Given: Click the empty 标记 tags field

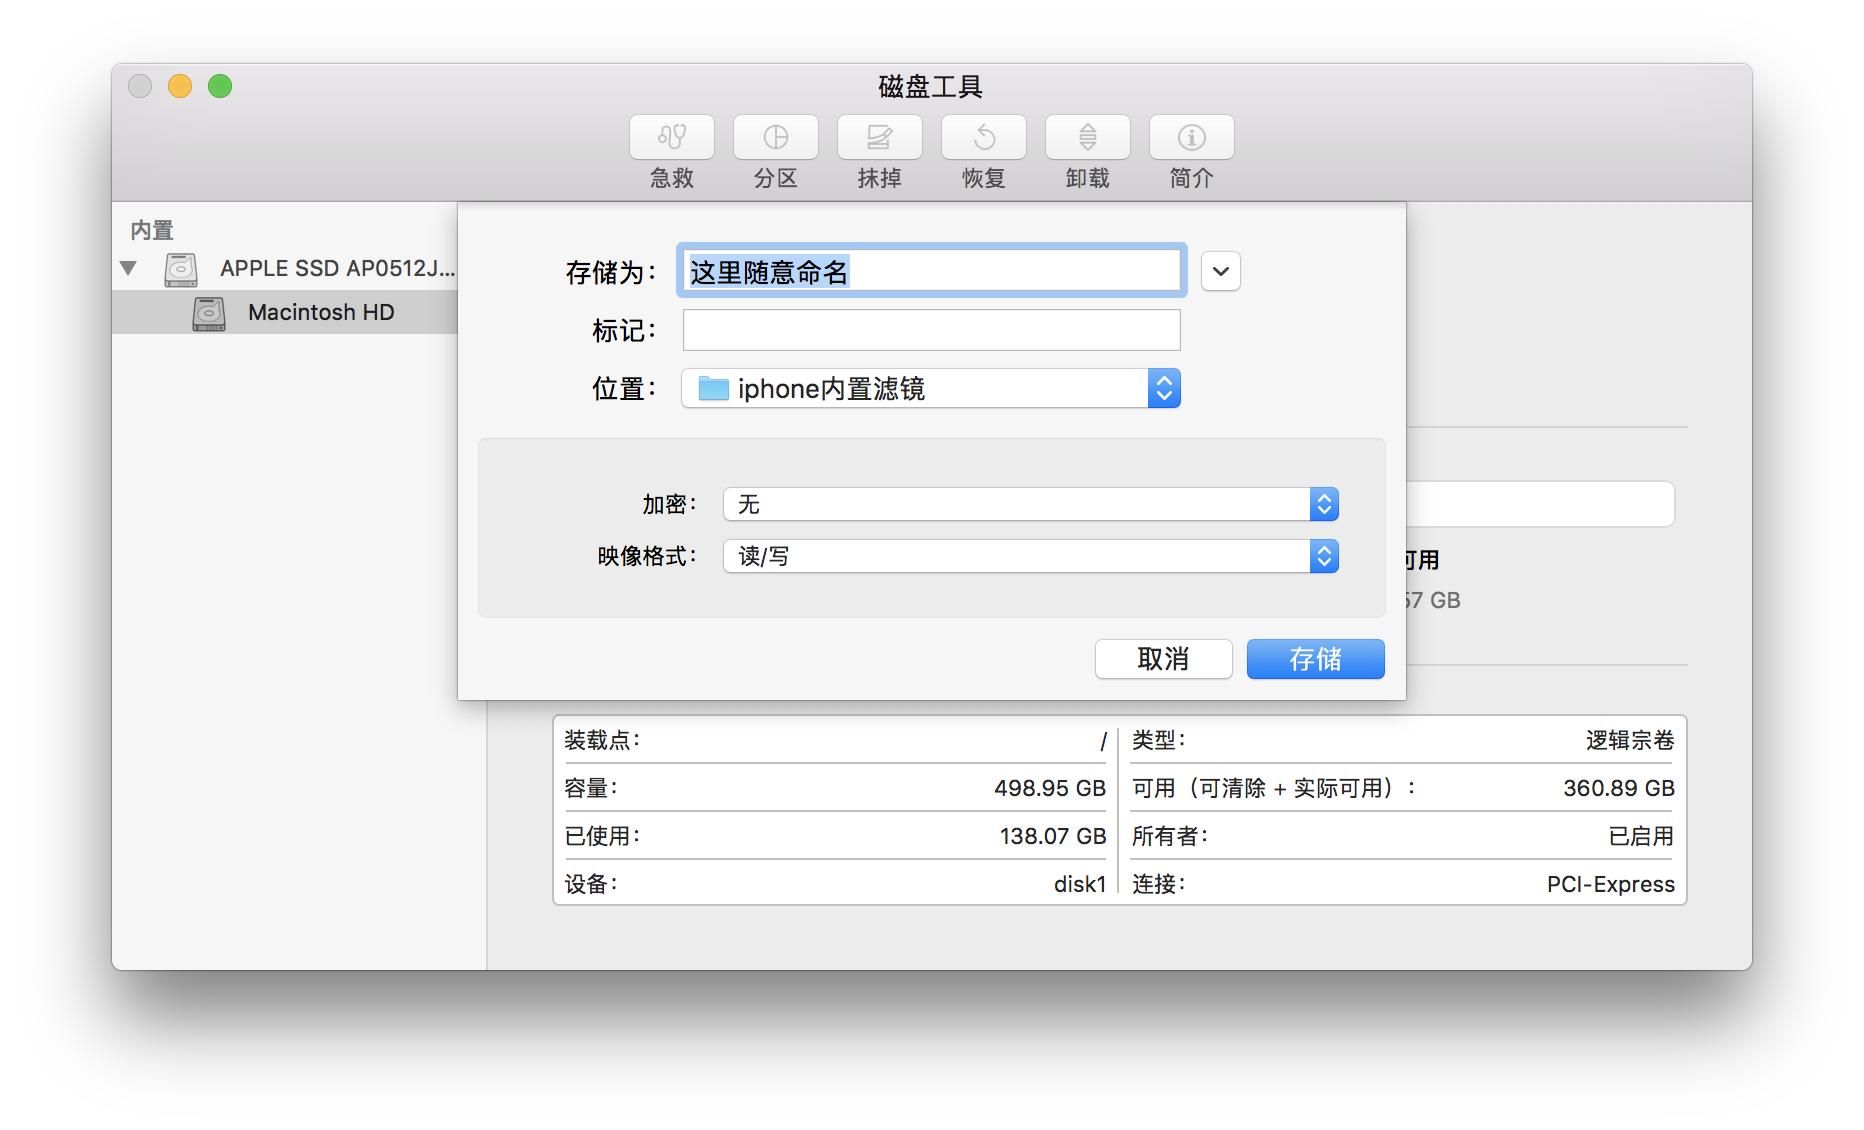Looking at the screenshot, I should tap(930, 330).
